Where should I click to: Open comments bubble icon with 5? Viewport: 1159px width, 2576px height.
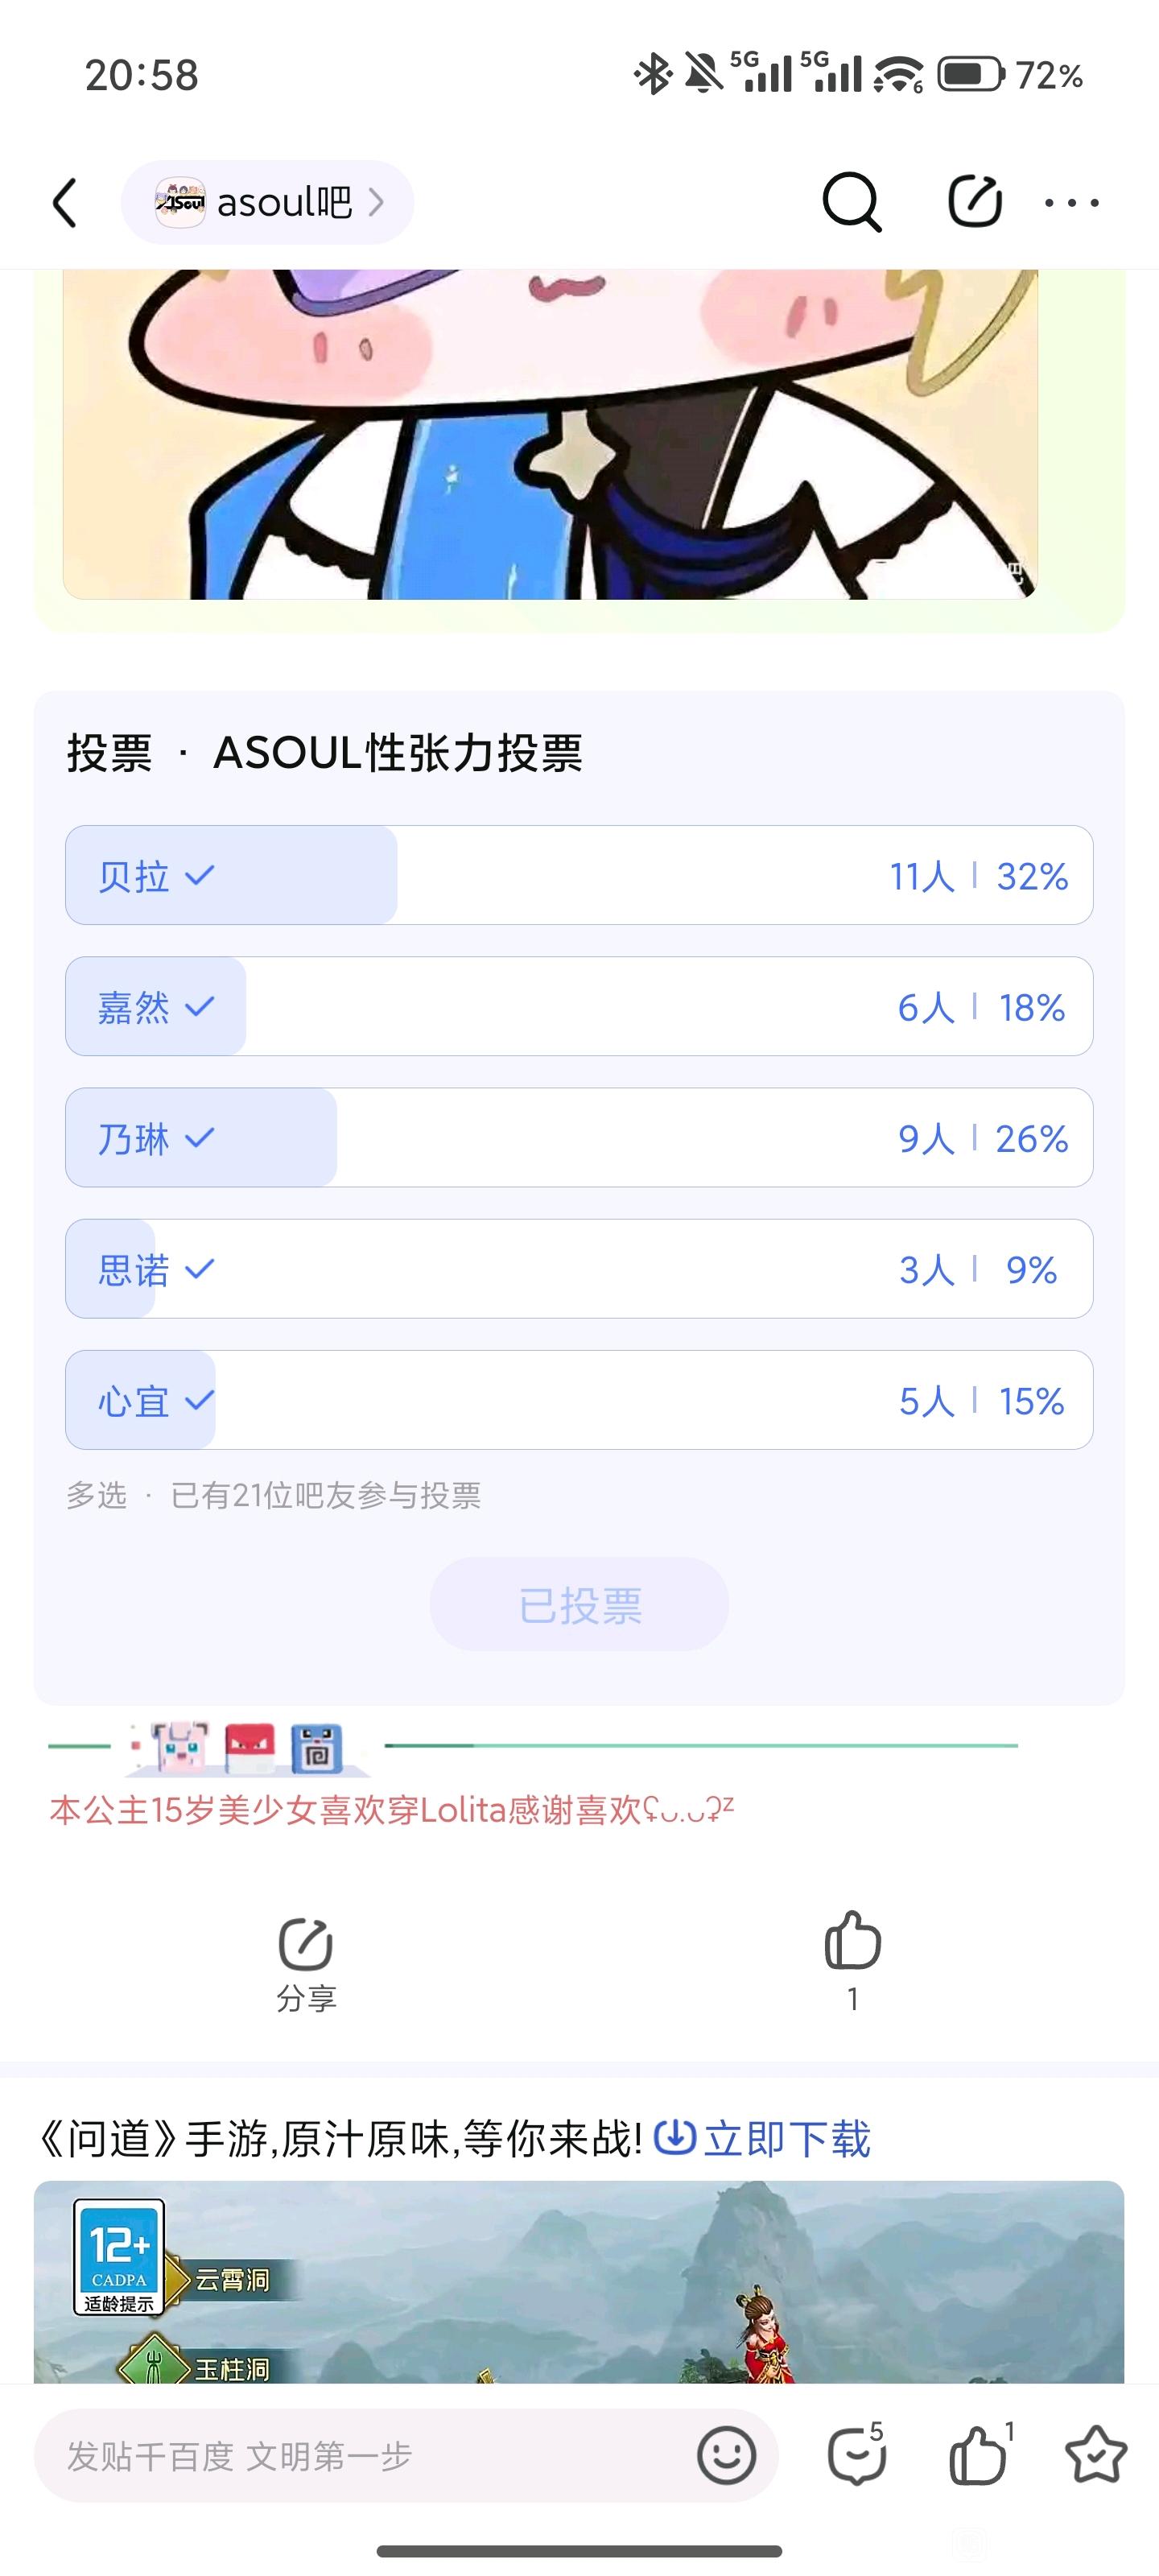tap(856, 2455)
